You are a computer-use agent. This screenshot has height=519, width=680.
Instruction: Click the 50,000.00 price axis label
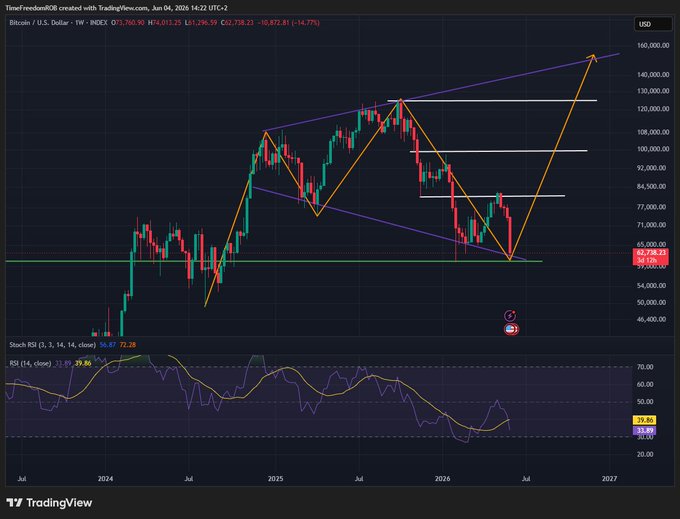click(x=651, y=302)
